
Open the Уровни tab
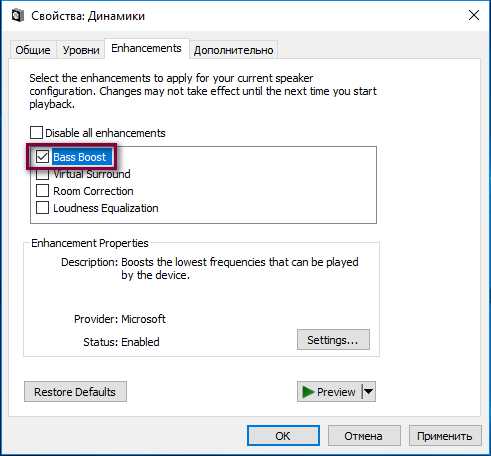pos(81,50)
